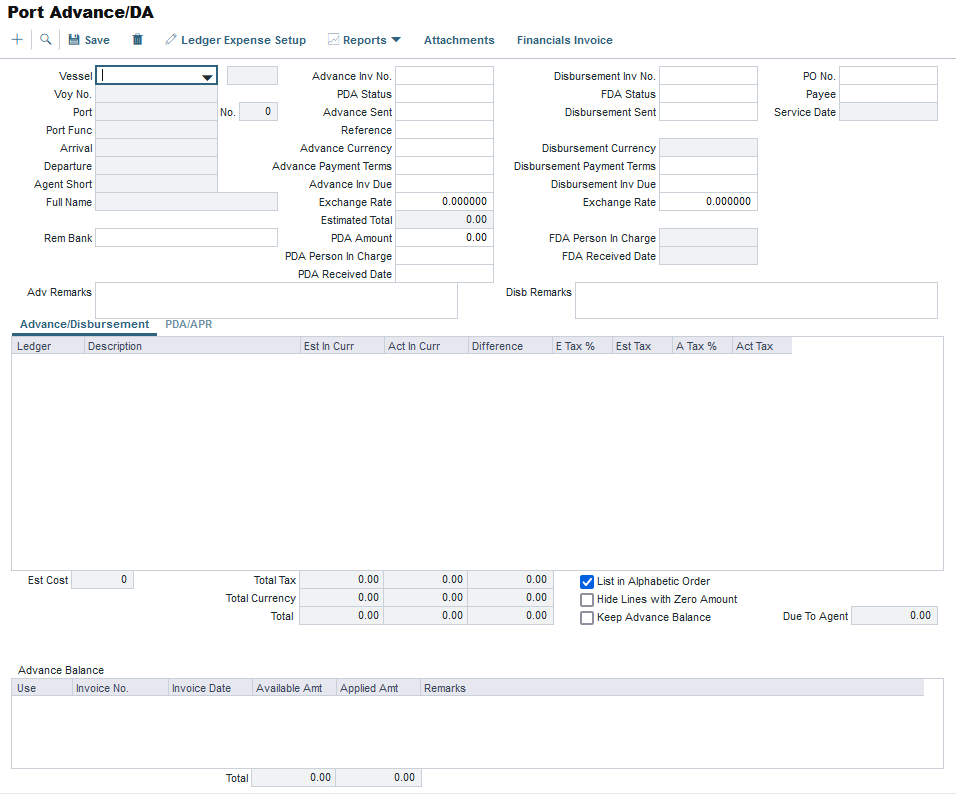Click the Adv Remarks text area

[x=276, y=300]
